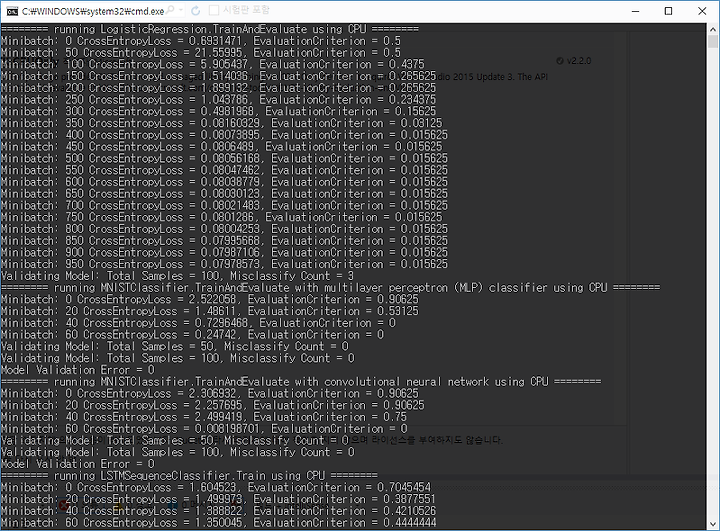Click the loss value 1.604523

pos(212,487)
